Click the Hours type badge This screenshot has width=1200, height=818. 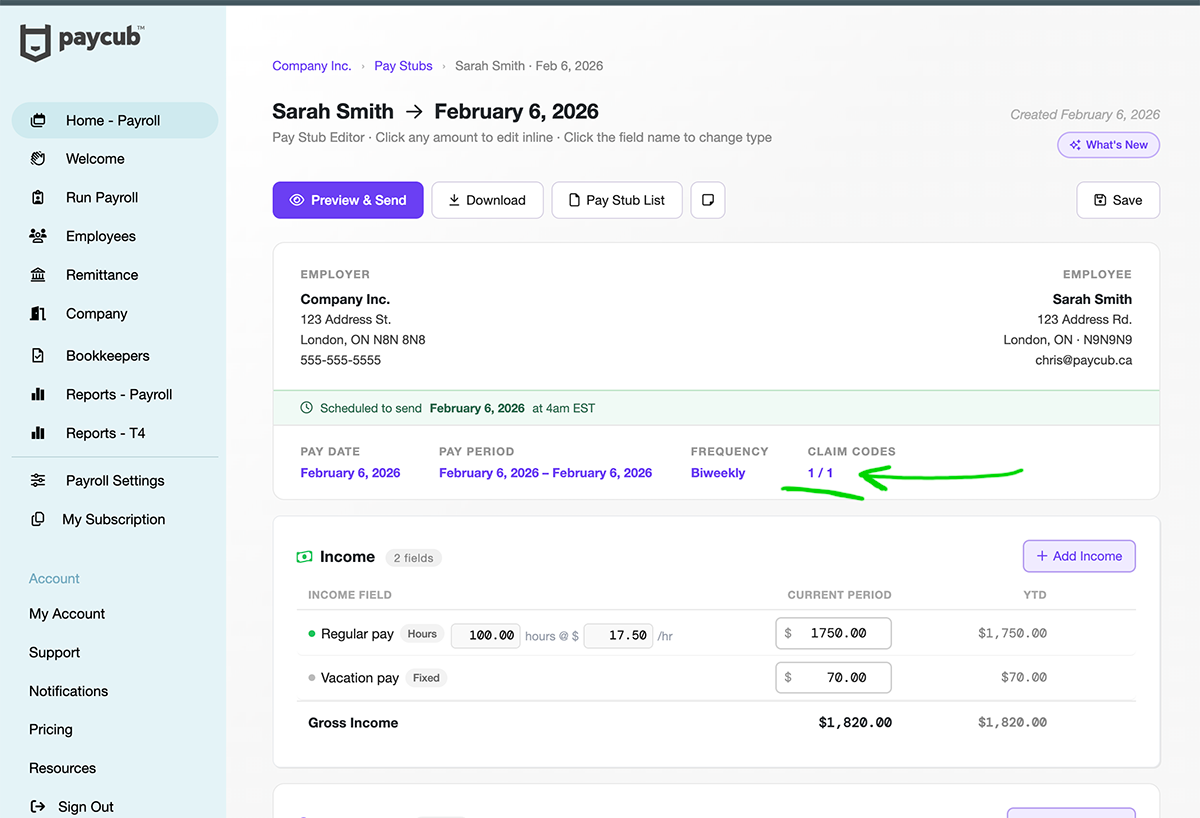[422, 634]
